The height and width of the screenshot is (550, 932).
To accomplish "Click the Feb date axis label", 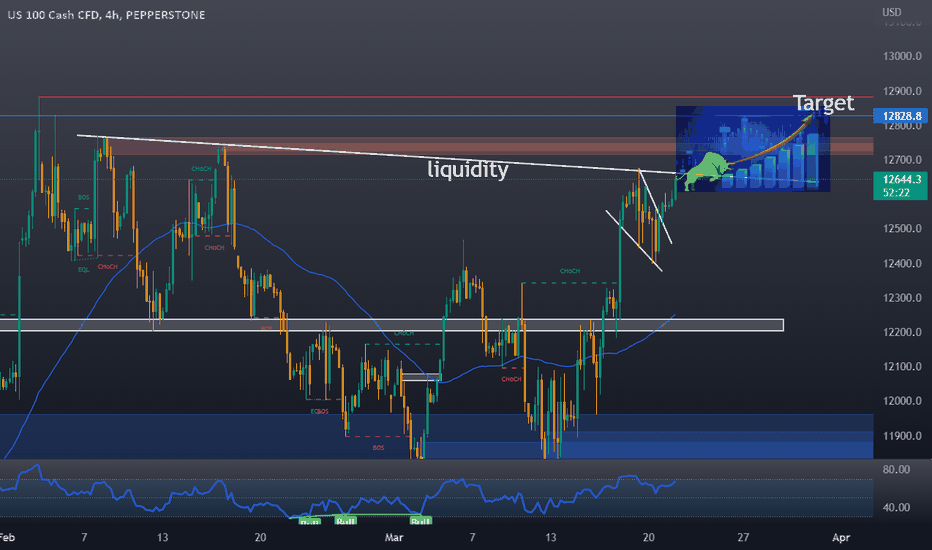I will (x=7, y=538).
